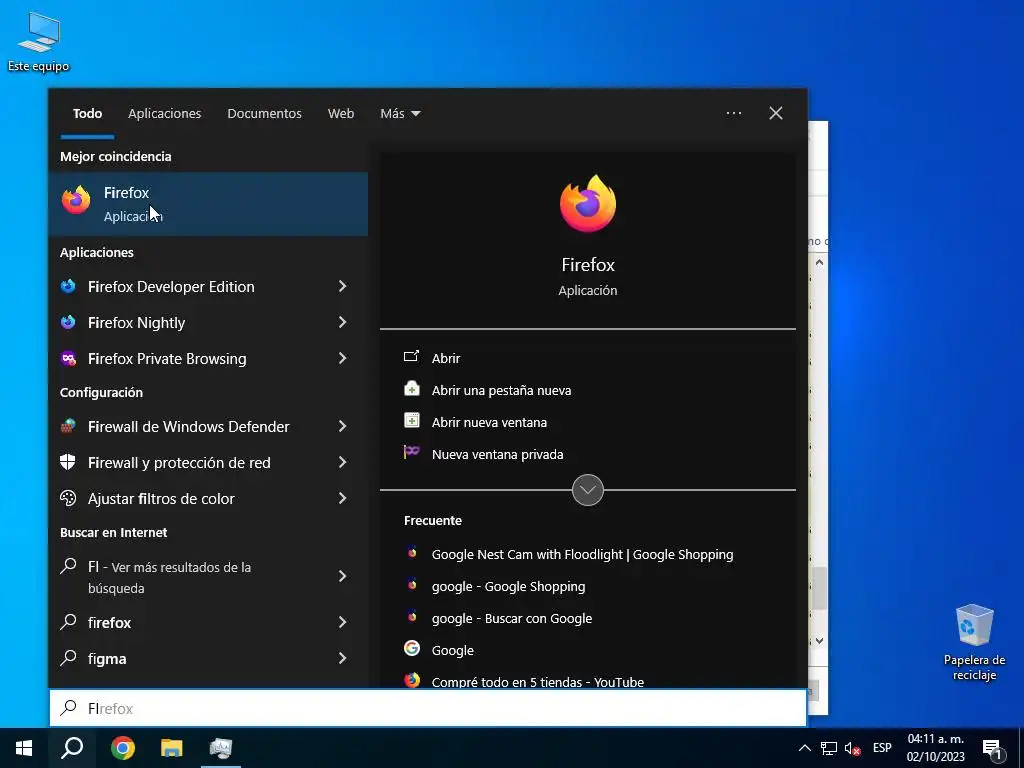
Task: Click the Firefox Private Browsing mask icon
Action: pos(68,358)
